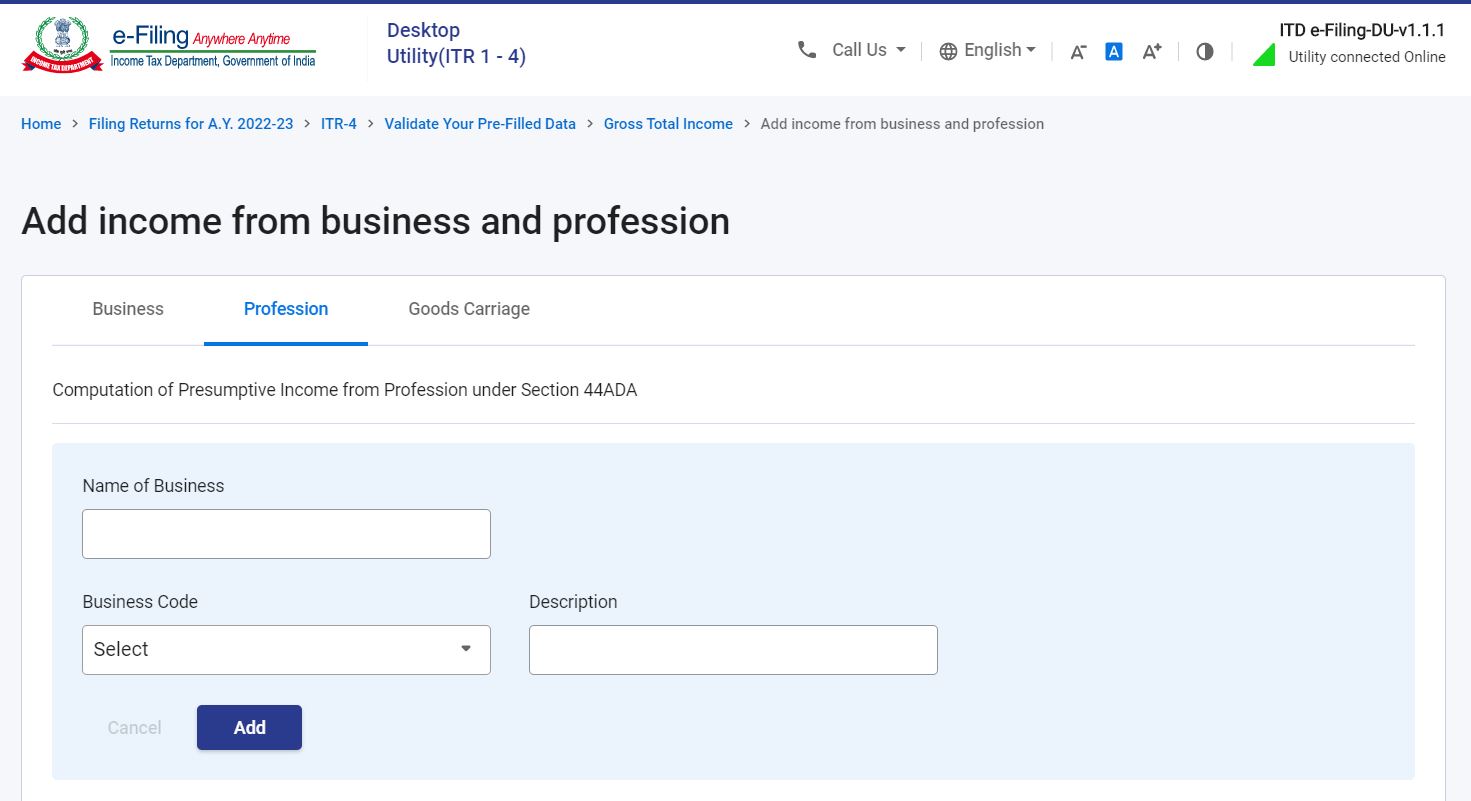Open the Business Code select dropdown
1471x801 pixels.
pyautogui.click(x=286, y=649)
